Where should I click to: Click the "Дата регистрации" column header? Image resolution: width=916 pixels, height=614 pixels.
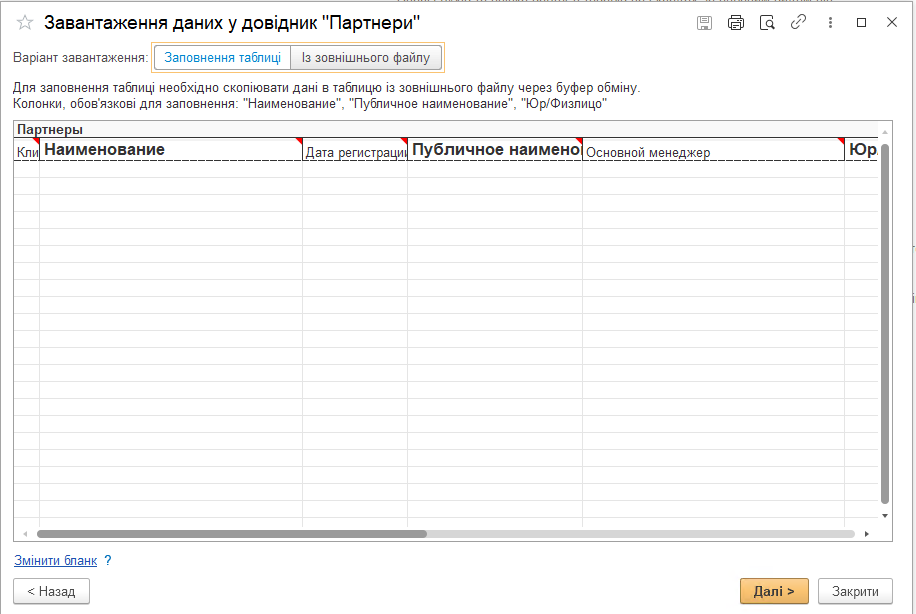coord(355,150)
